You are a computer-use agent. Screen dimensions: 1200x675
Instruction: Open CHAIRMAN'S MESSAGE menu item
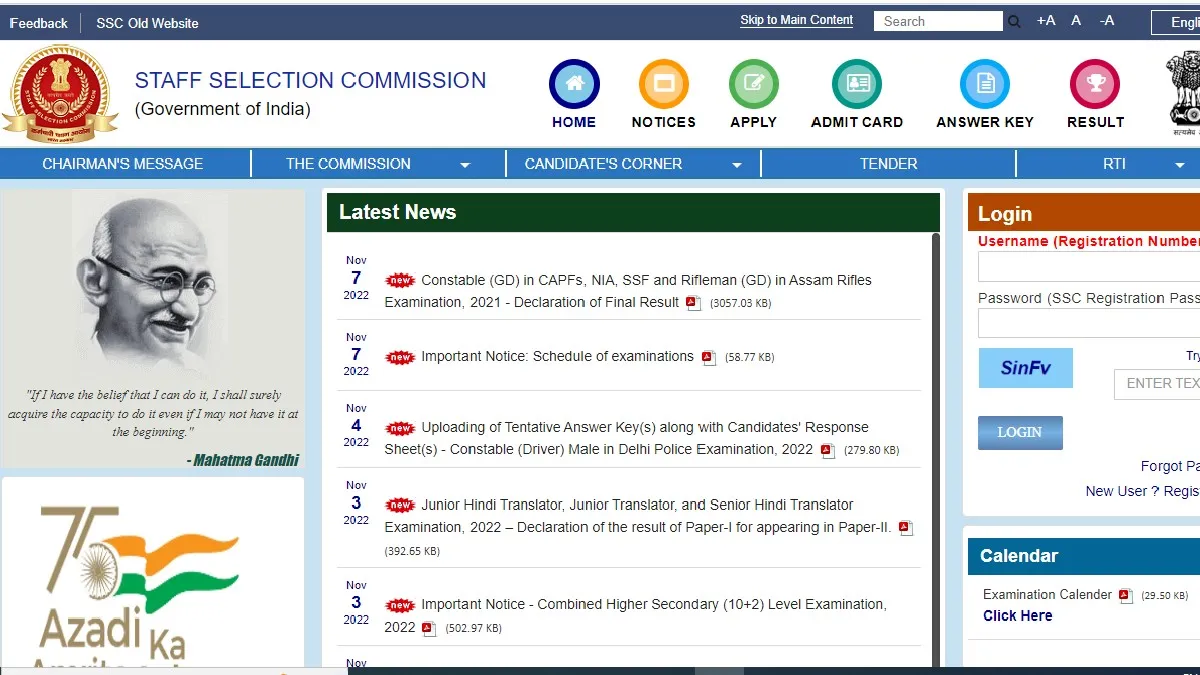123,164
